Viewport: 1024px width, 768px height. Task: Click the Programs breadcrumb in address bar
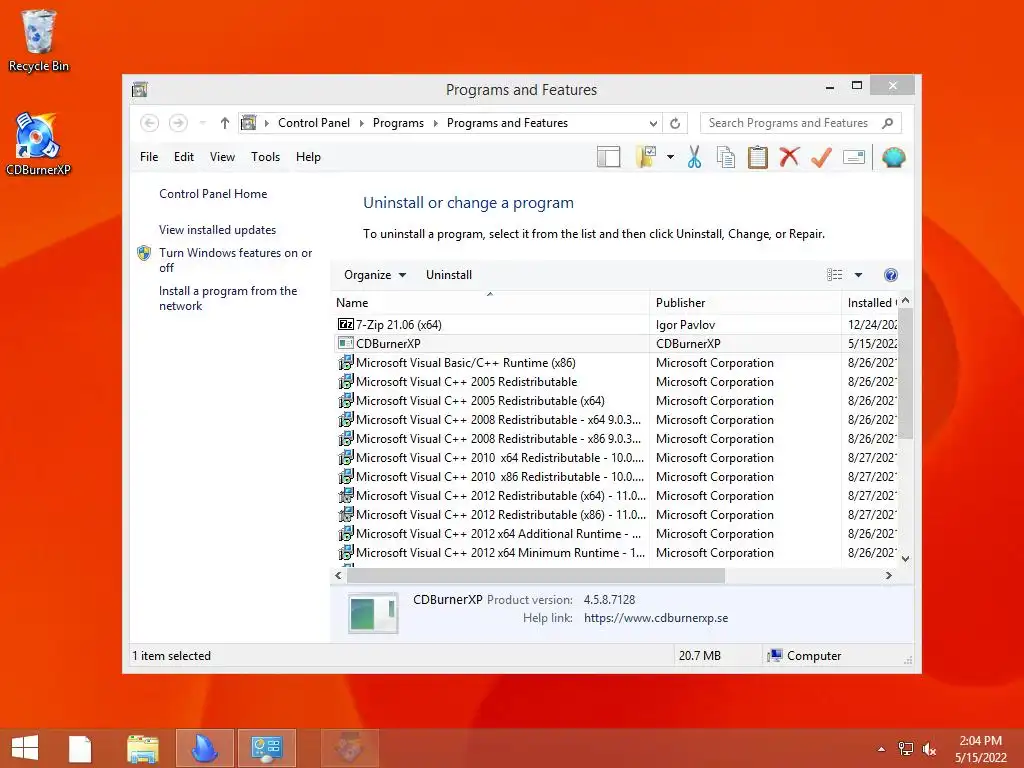coord(398,123)
